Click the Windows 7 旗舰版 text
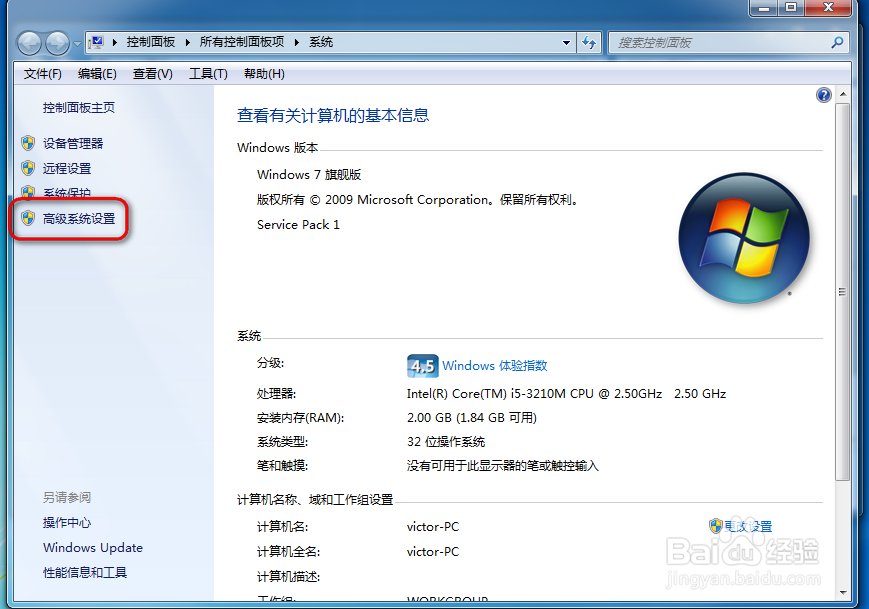The height and width of the screenshot is (609, 869). coord(309,175)
